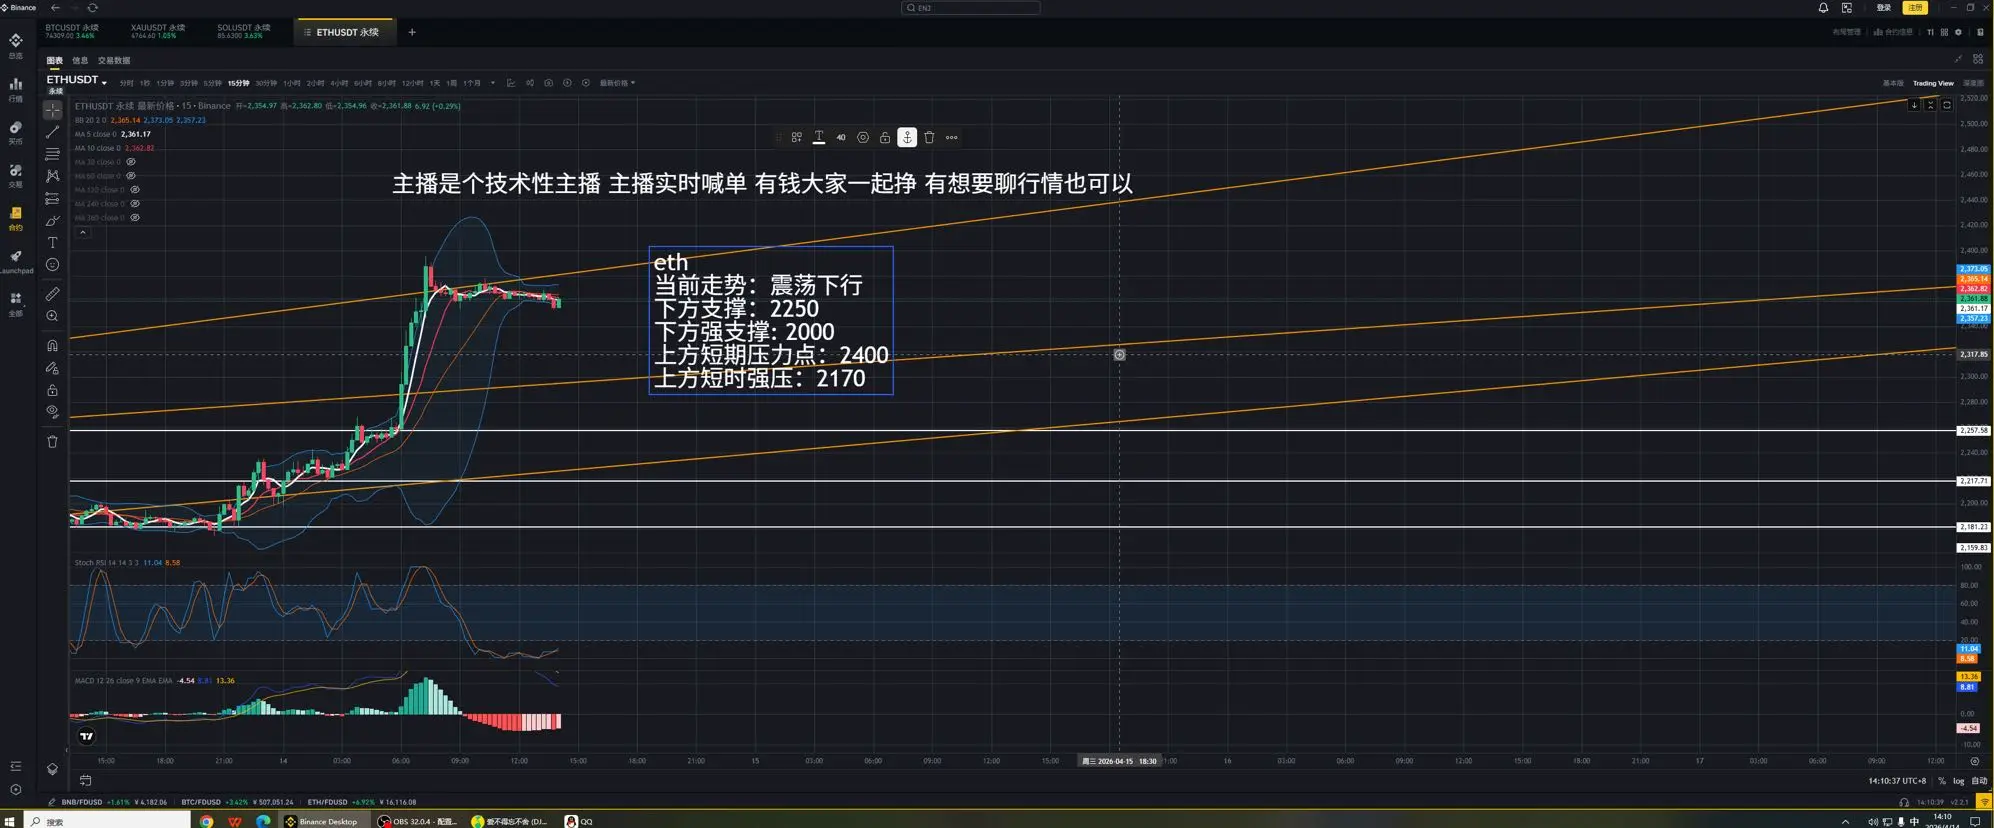Switch to the XAUUSDT 永续 tab
1994x828 pixels.
tap(158, 32)
